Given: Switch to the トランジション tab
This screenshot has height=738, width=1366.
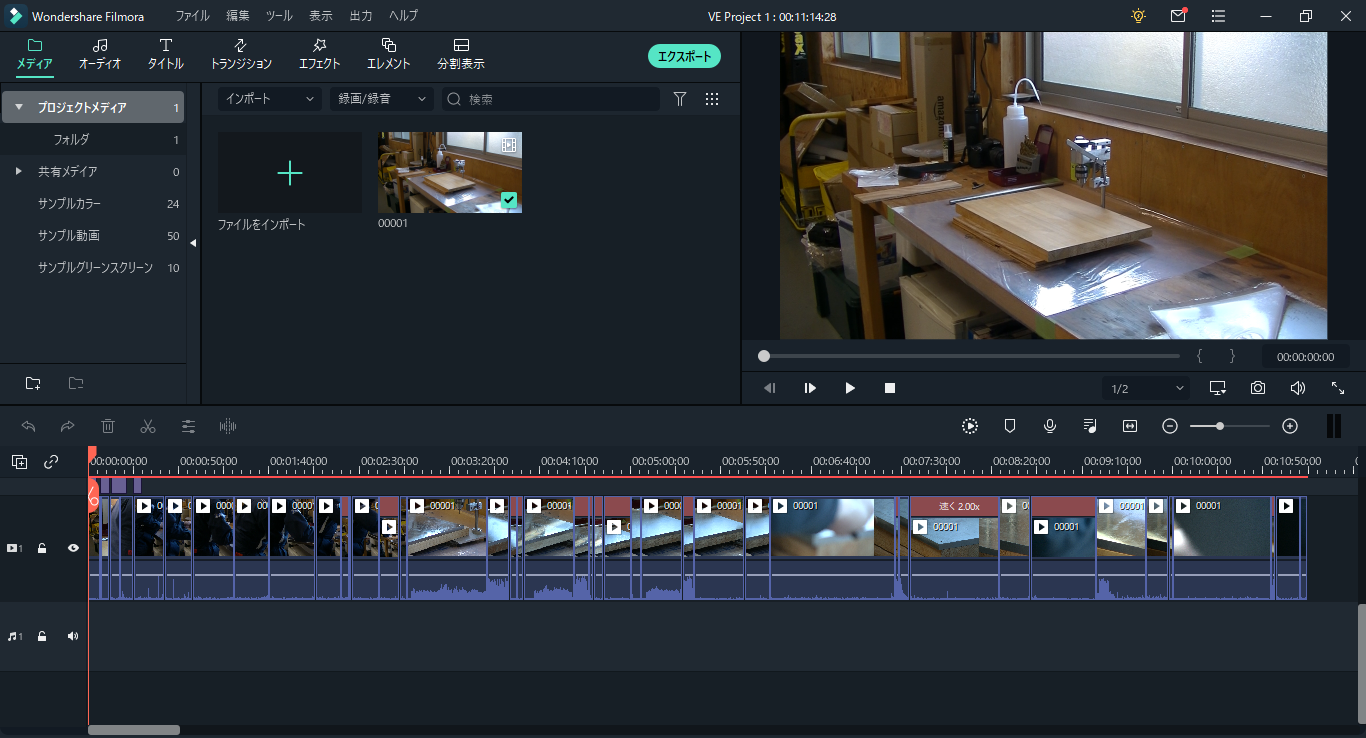Looking at the screenshot, I should coord(241,54).
